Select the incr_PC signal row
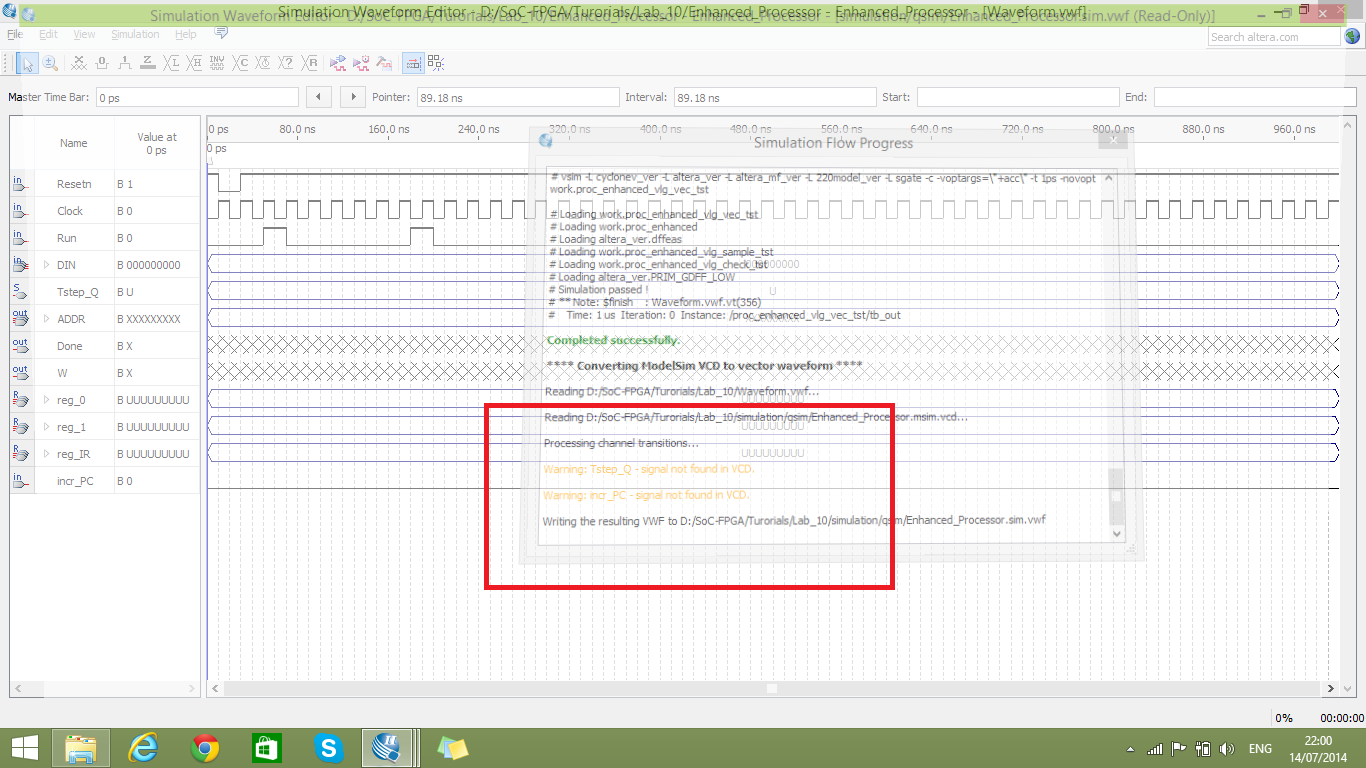The image size is (1366, 768). [x=105, y=481]
